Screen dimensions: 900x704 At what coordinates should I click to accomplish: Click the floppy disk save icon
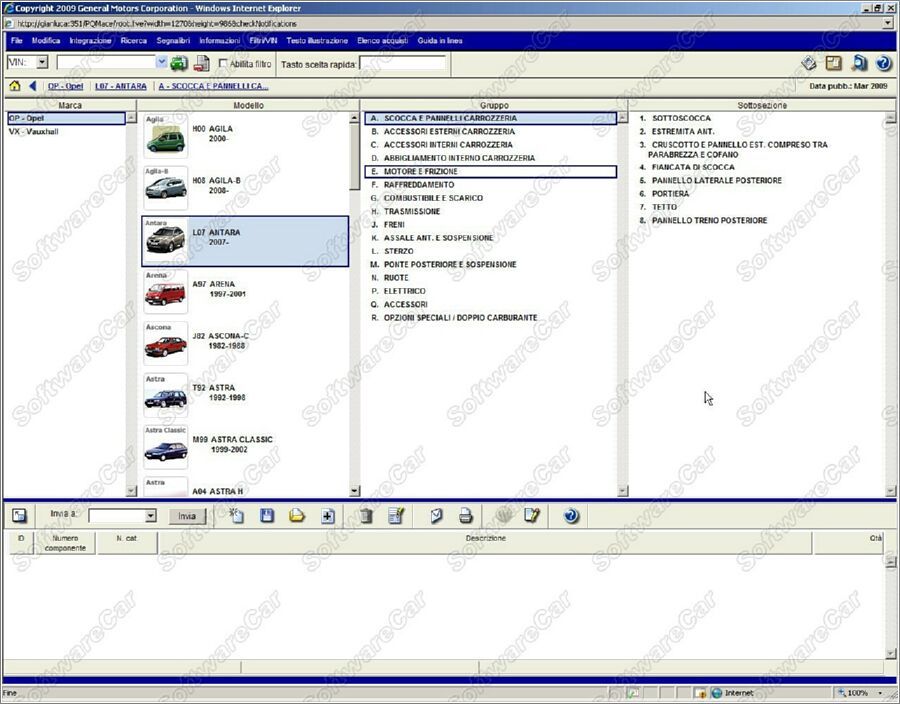click(x=267, y=516)
